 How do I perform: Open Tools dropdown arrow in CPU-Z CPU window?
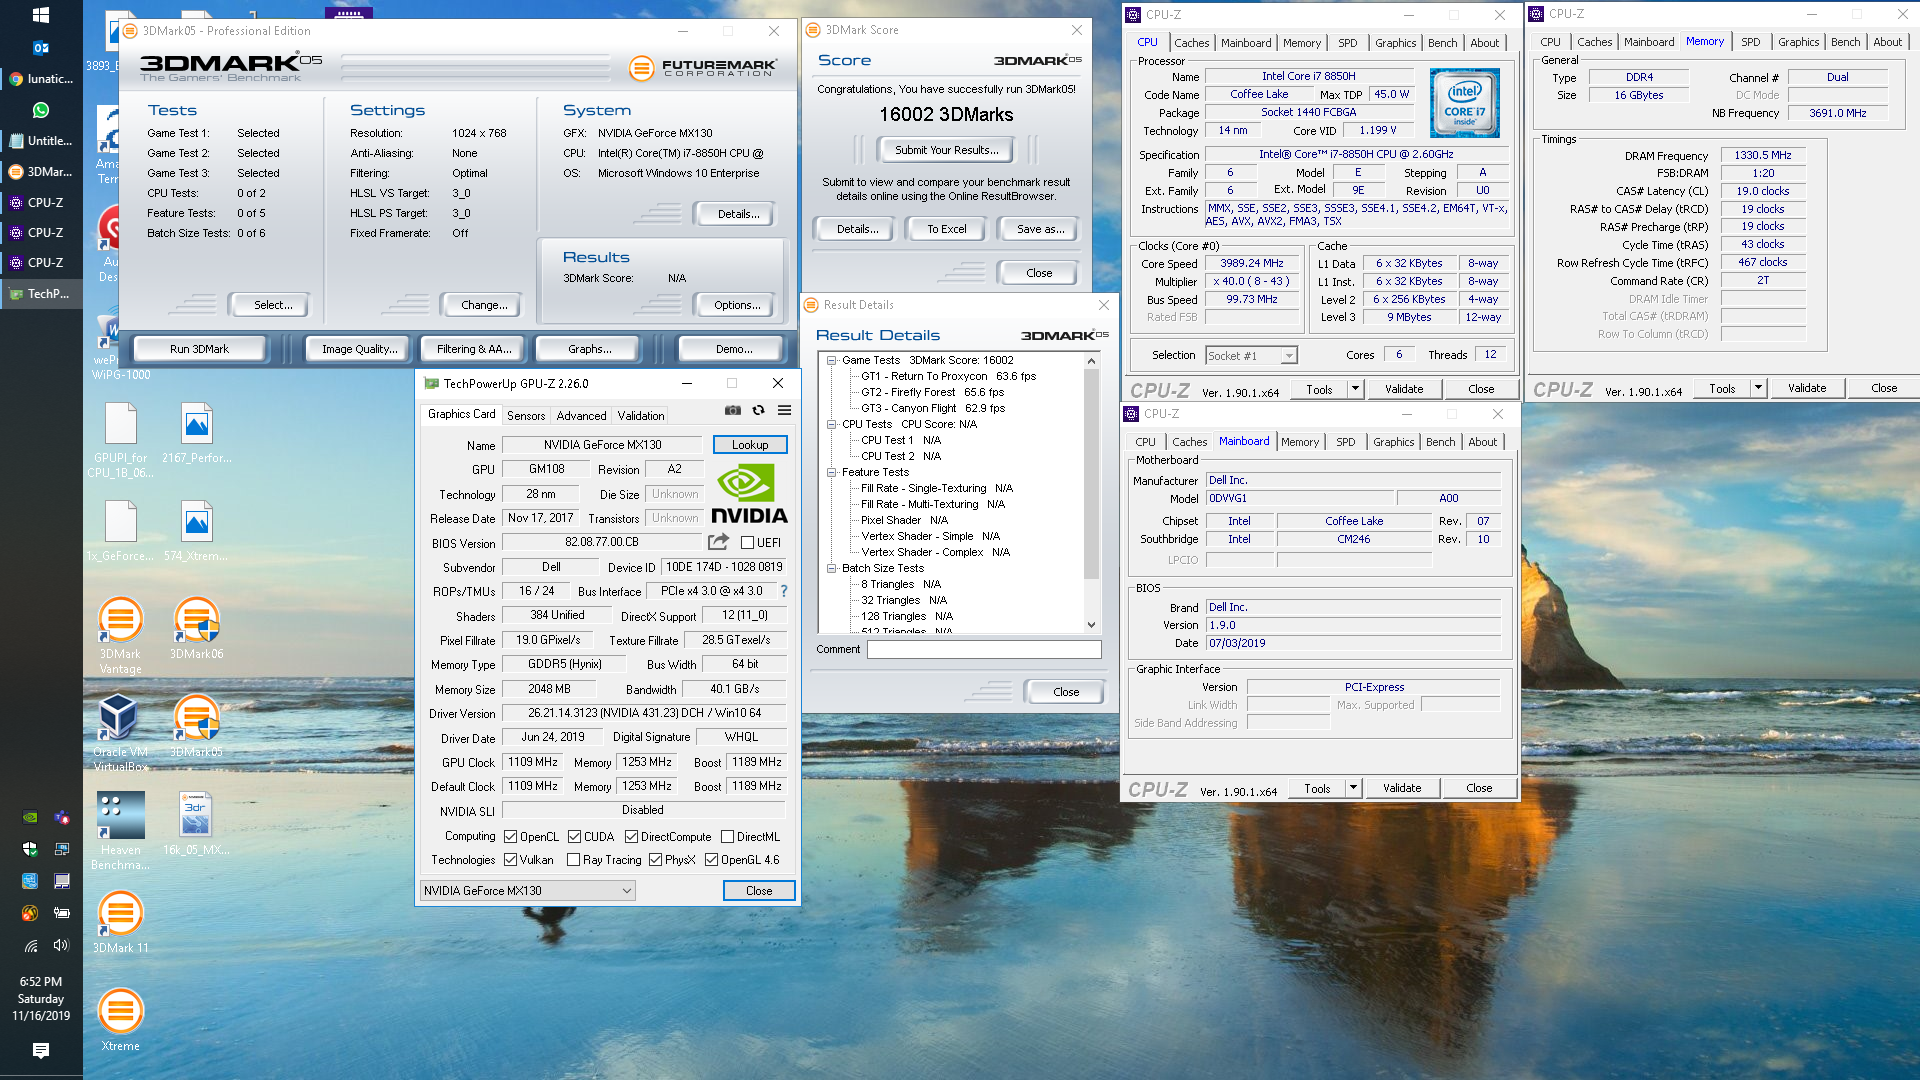point(1356,389)
